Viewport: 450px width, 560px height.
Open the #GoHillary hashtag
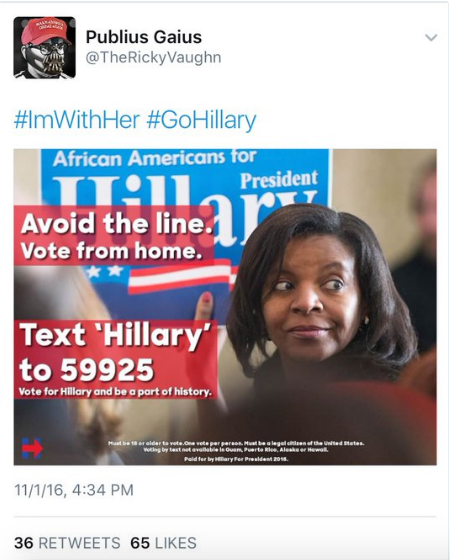[x=201, y=120]
